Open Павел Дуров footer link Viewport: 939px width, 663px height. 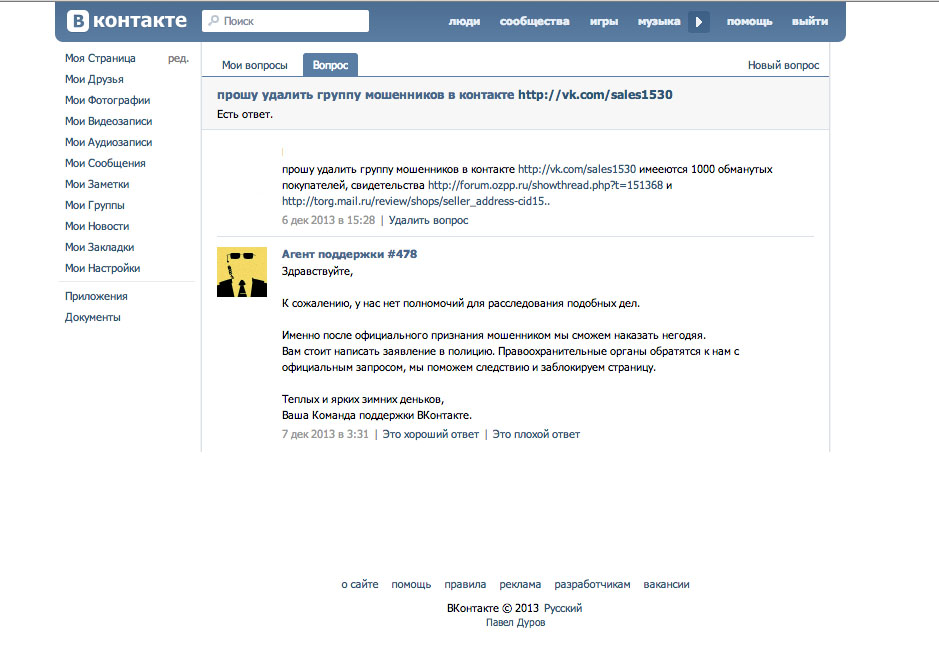[x=516, y=622]
